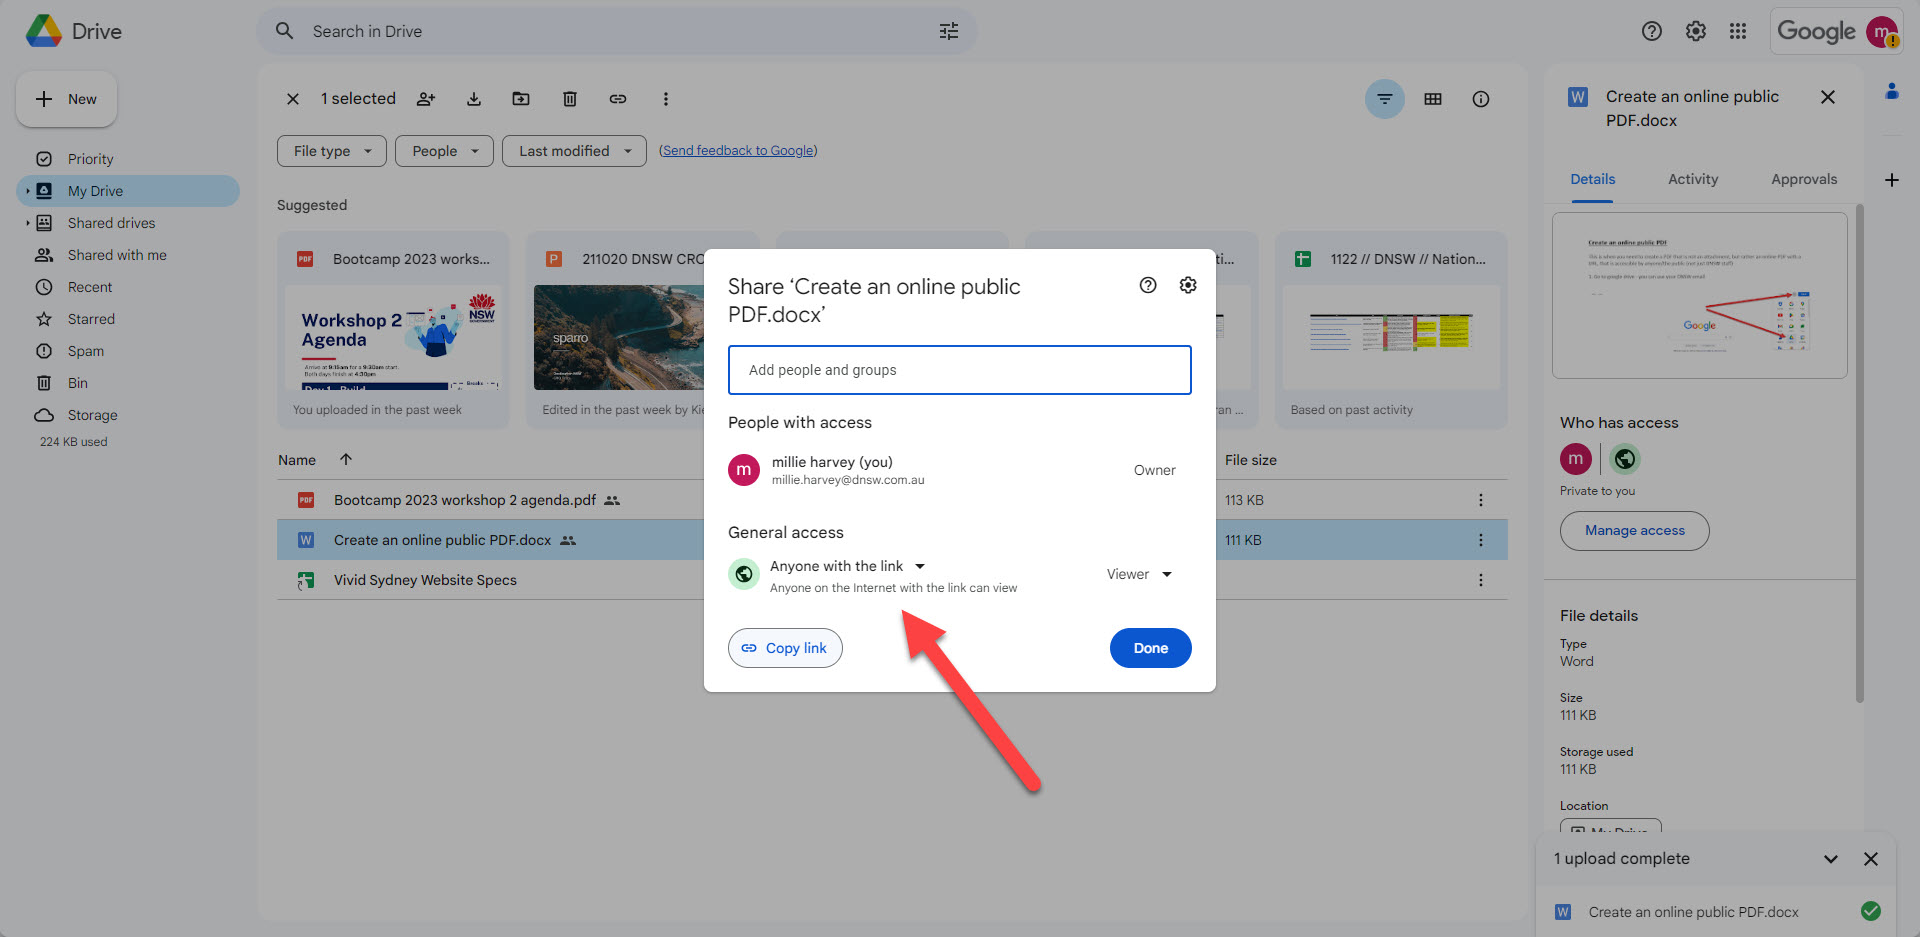Image resolution: width=1920 pixels, height=937 pixels.
Task: Click the Drive logo
Action: pos(73,31)
